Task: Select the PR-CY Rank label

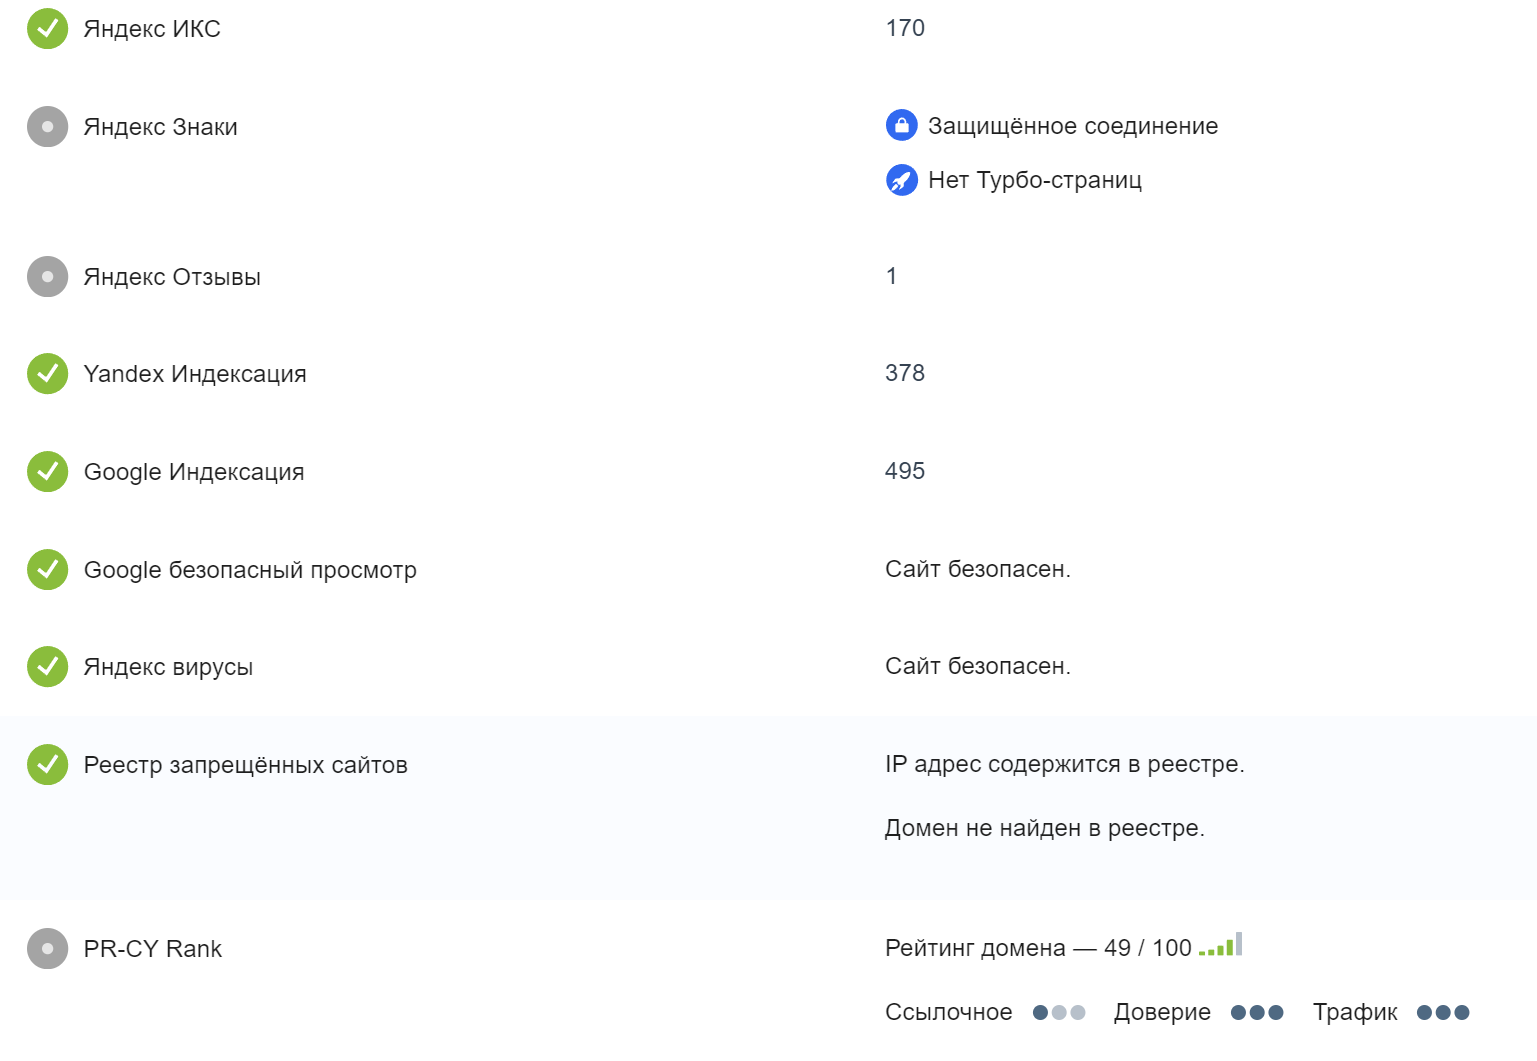Action: [153, 949]
